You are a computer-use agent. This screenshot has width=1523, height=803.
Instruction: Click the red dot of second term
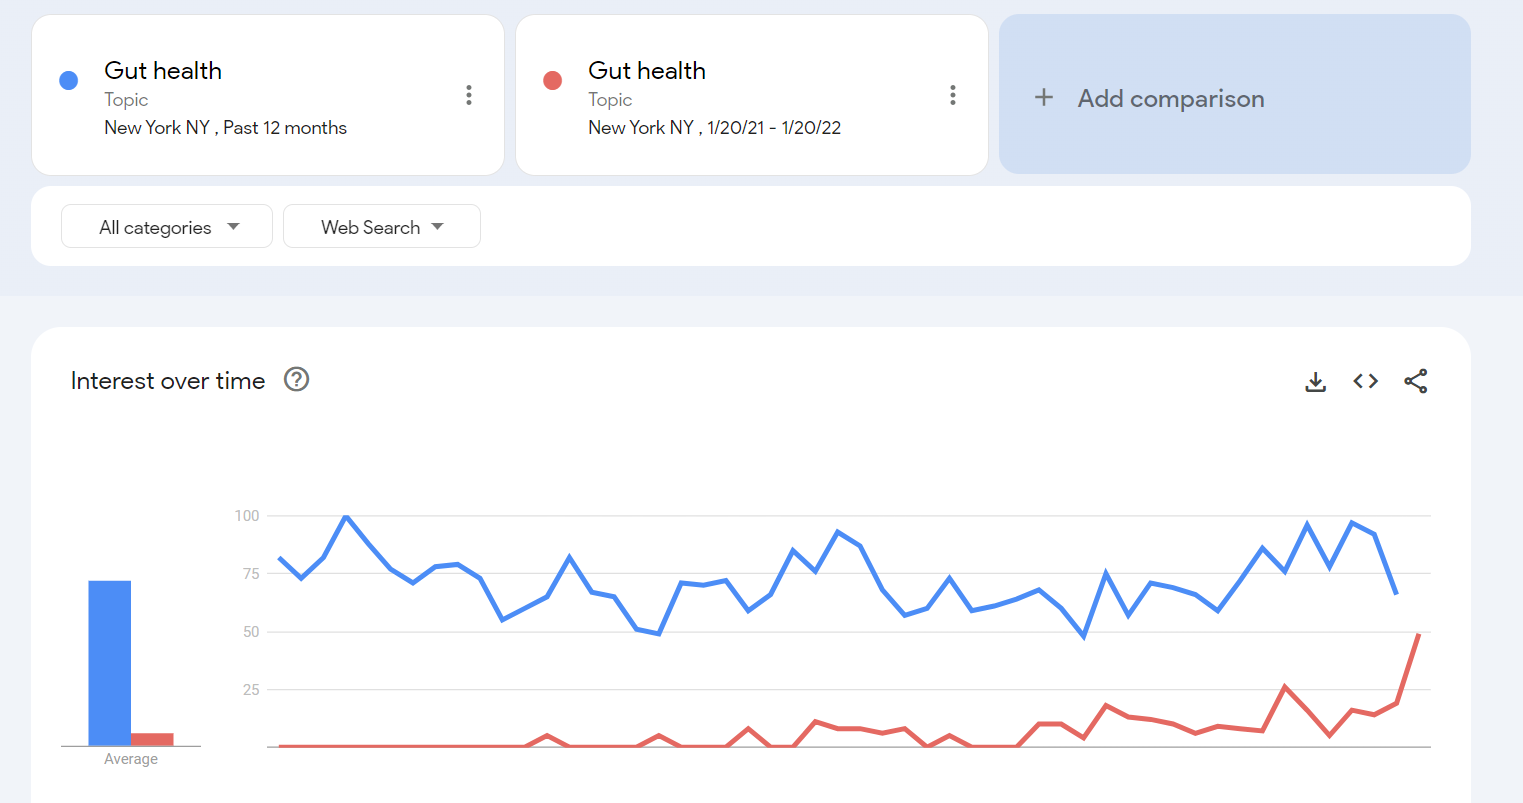pos(552,81)
